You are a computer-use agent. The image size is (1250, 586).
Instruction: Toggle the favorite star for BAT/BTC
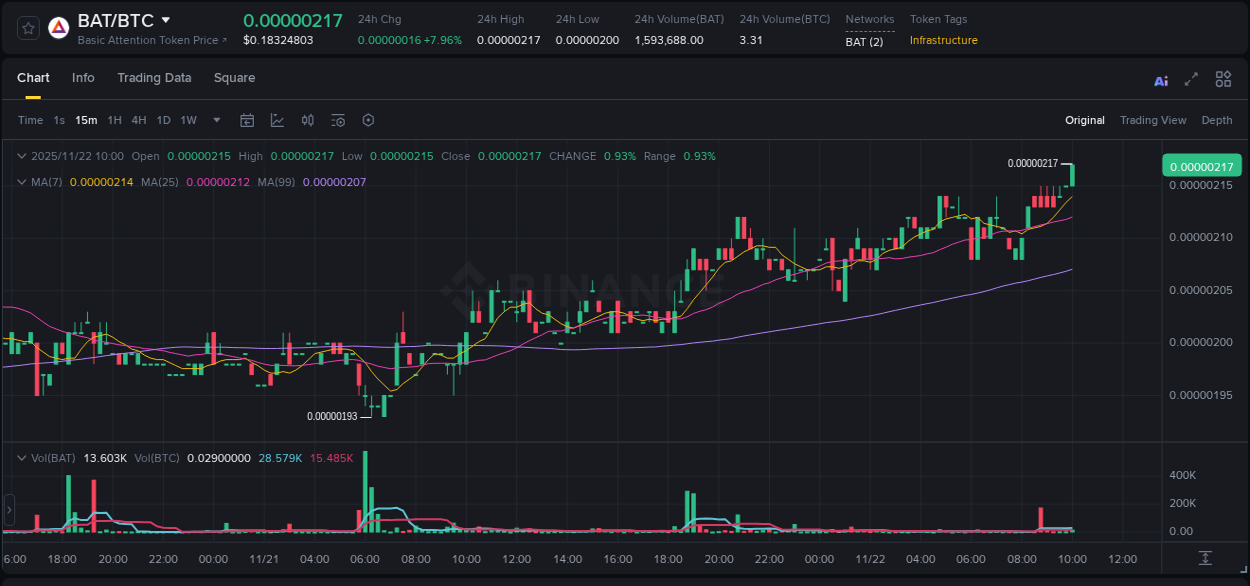(27, 27)
